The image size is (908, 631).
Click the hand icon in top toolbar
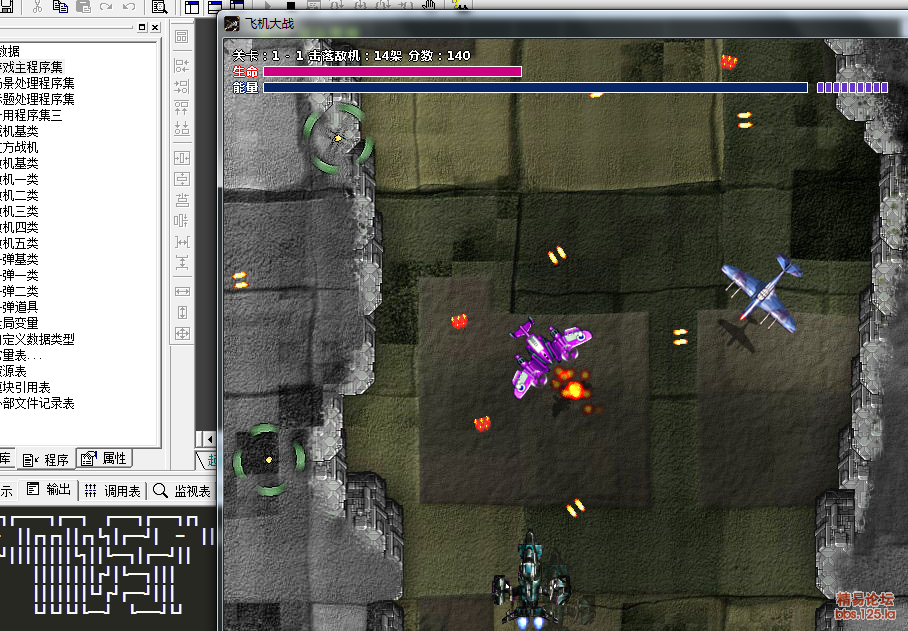[x=429, y=5]
